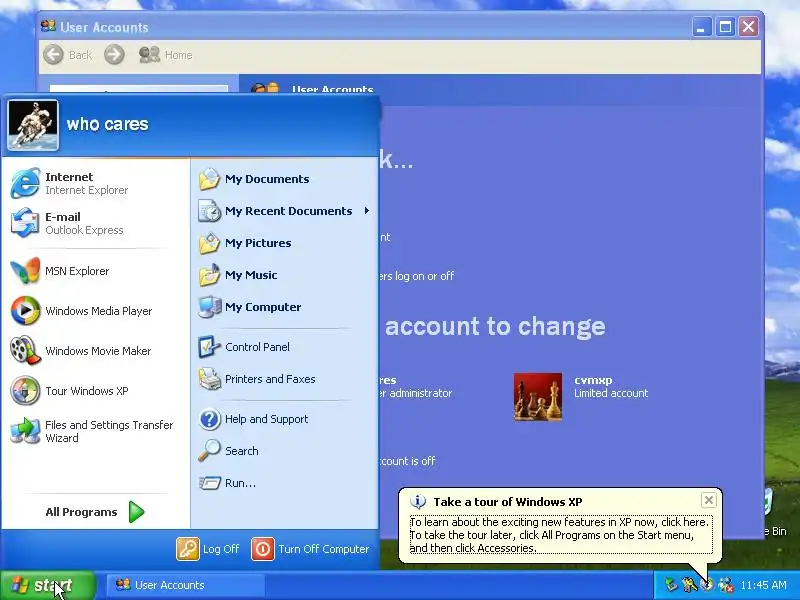Open Files and Settings Transfer Wizard
The image size is (800, 600).
pyautogui.click(x=95, y=431)
